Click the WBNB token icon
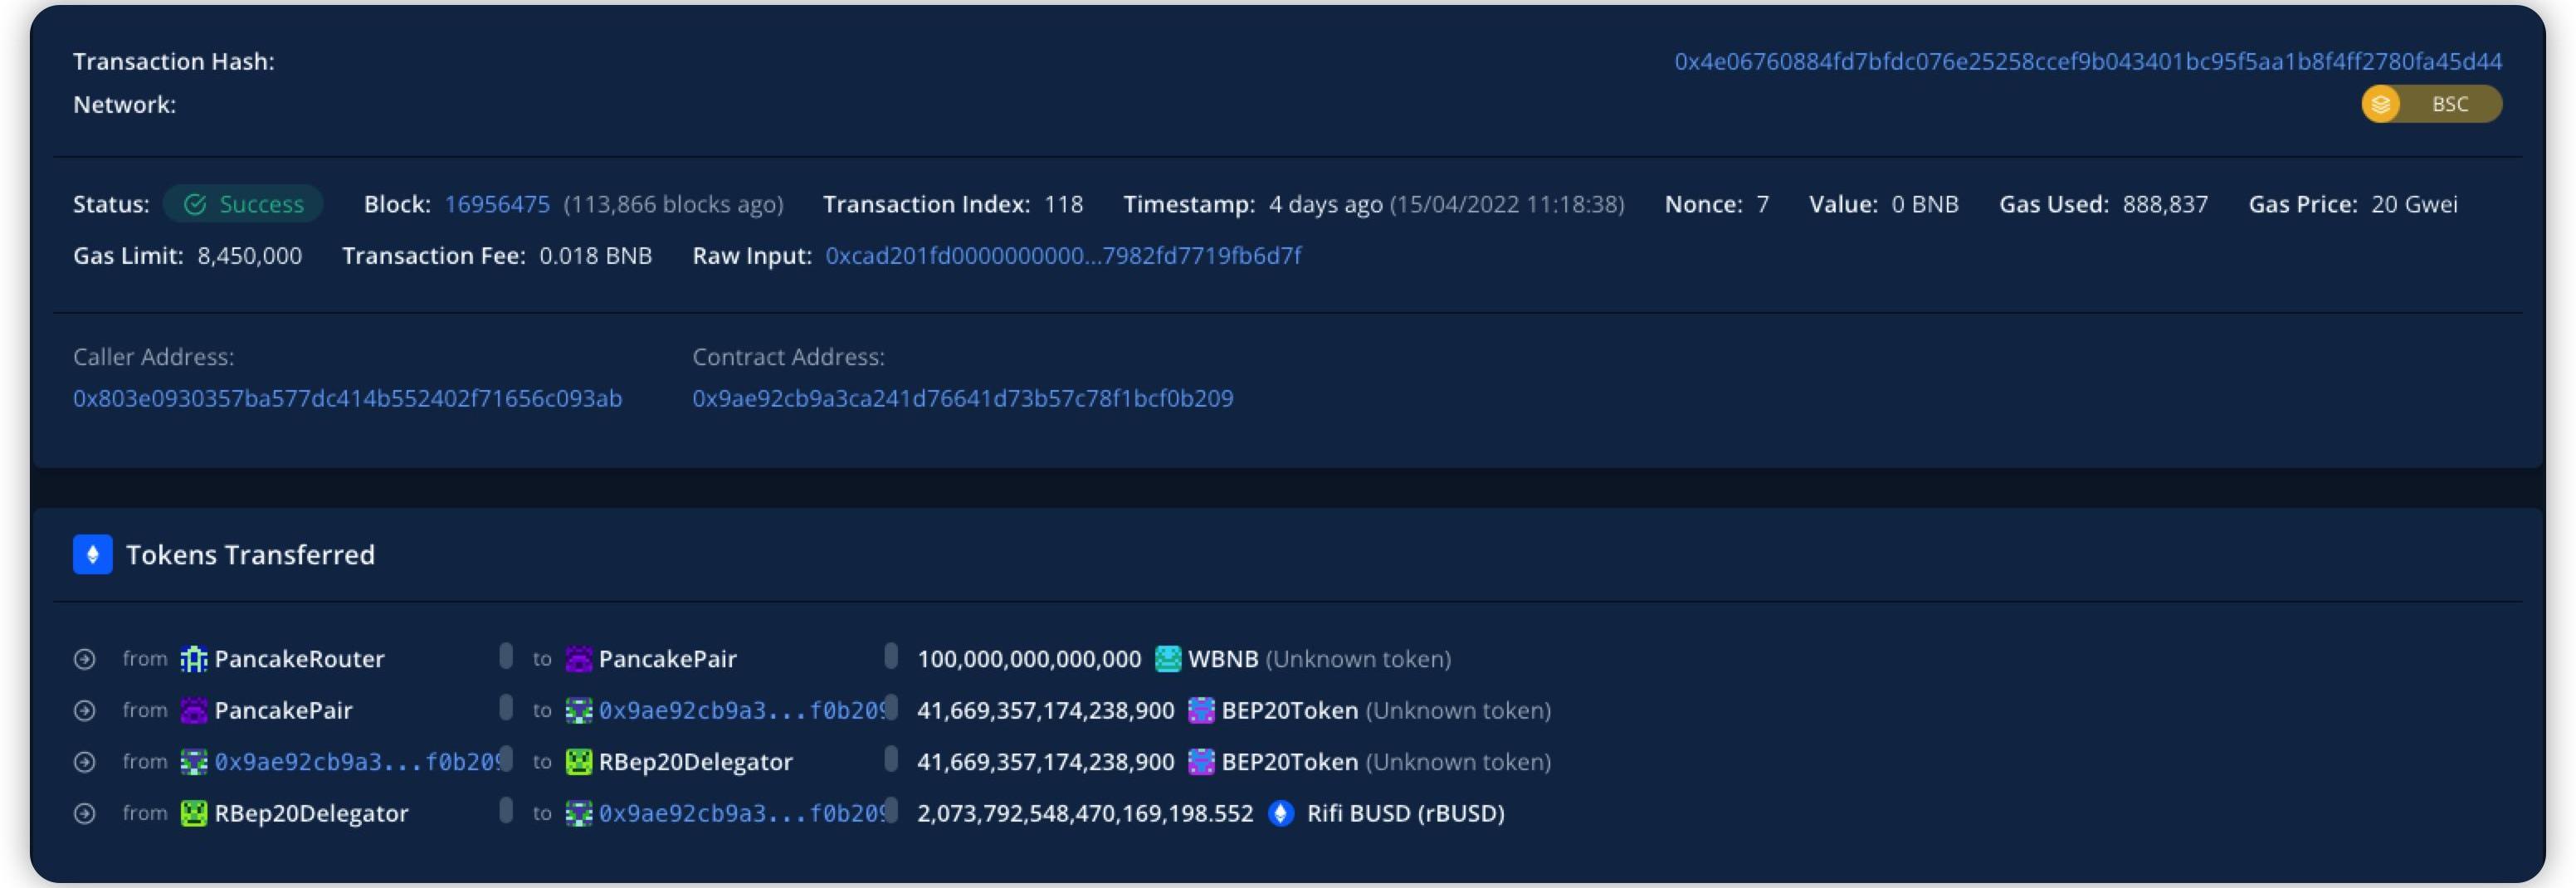This screenshot has height=888, width=2576. point(1167,659)
